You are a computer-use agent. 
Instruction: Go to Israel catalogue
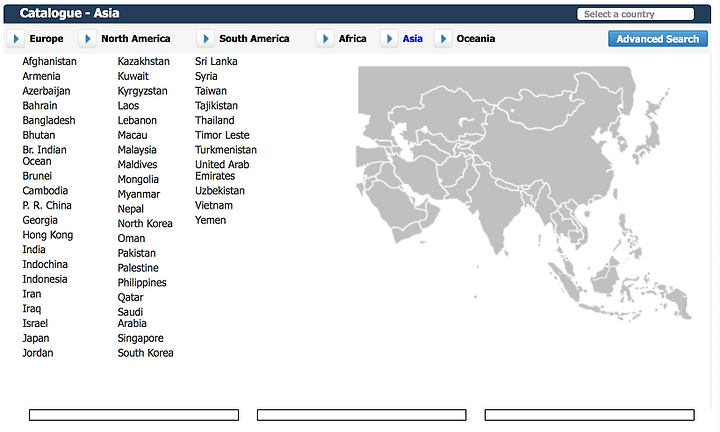[x=35, y=323]
